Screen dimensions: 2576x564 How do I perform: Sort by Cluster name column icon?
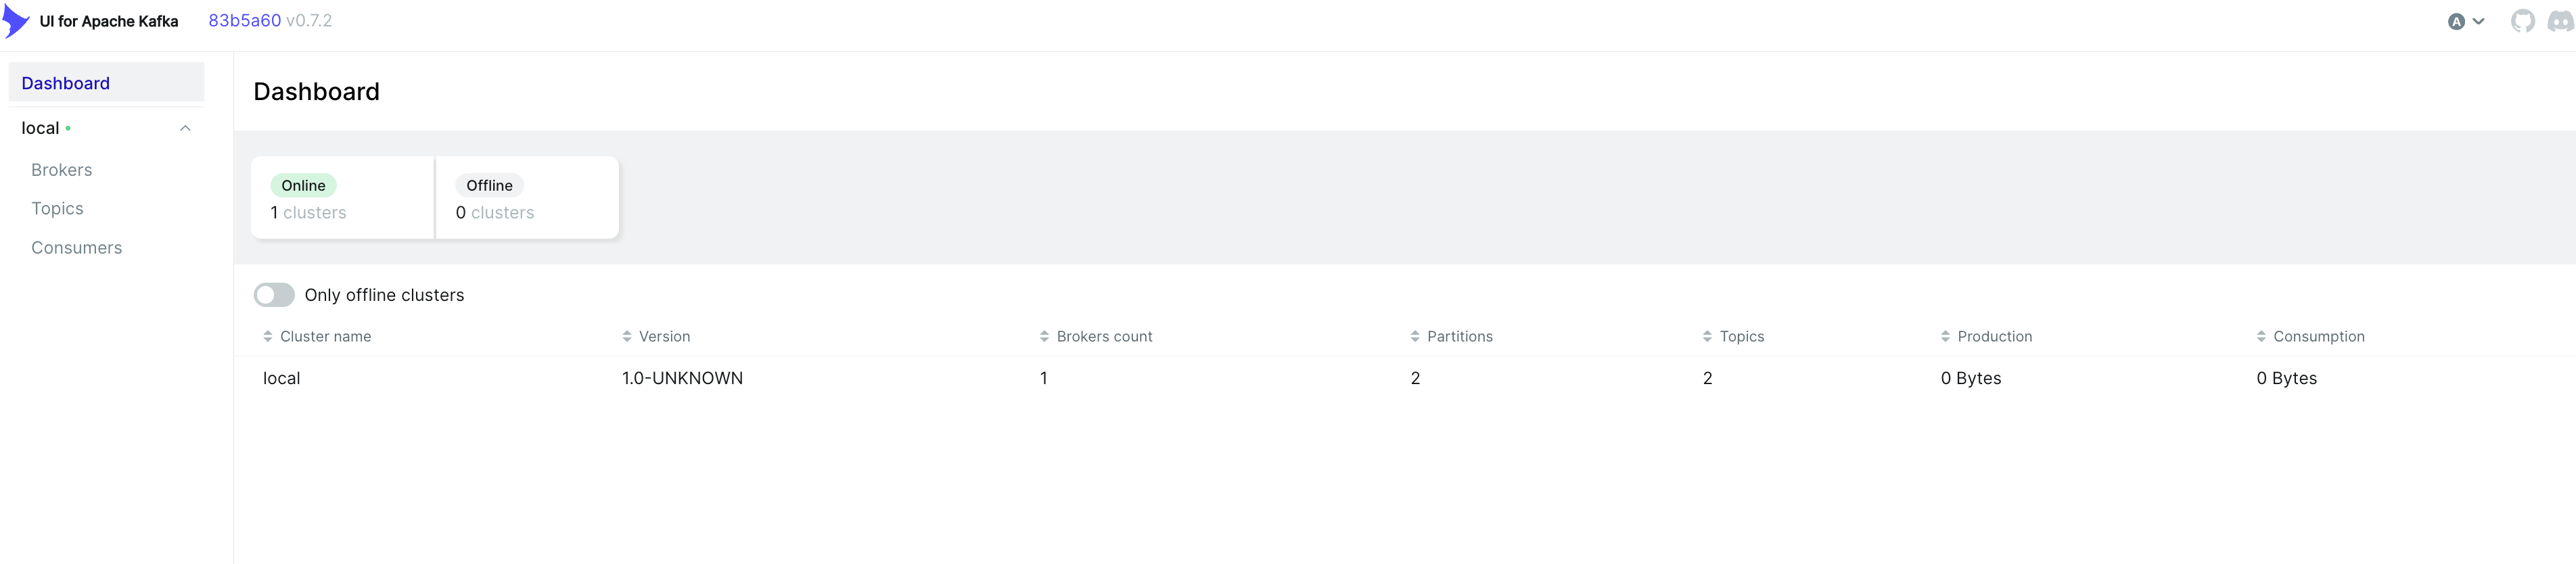[x=268, y=336]
